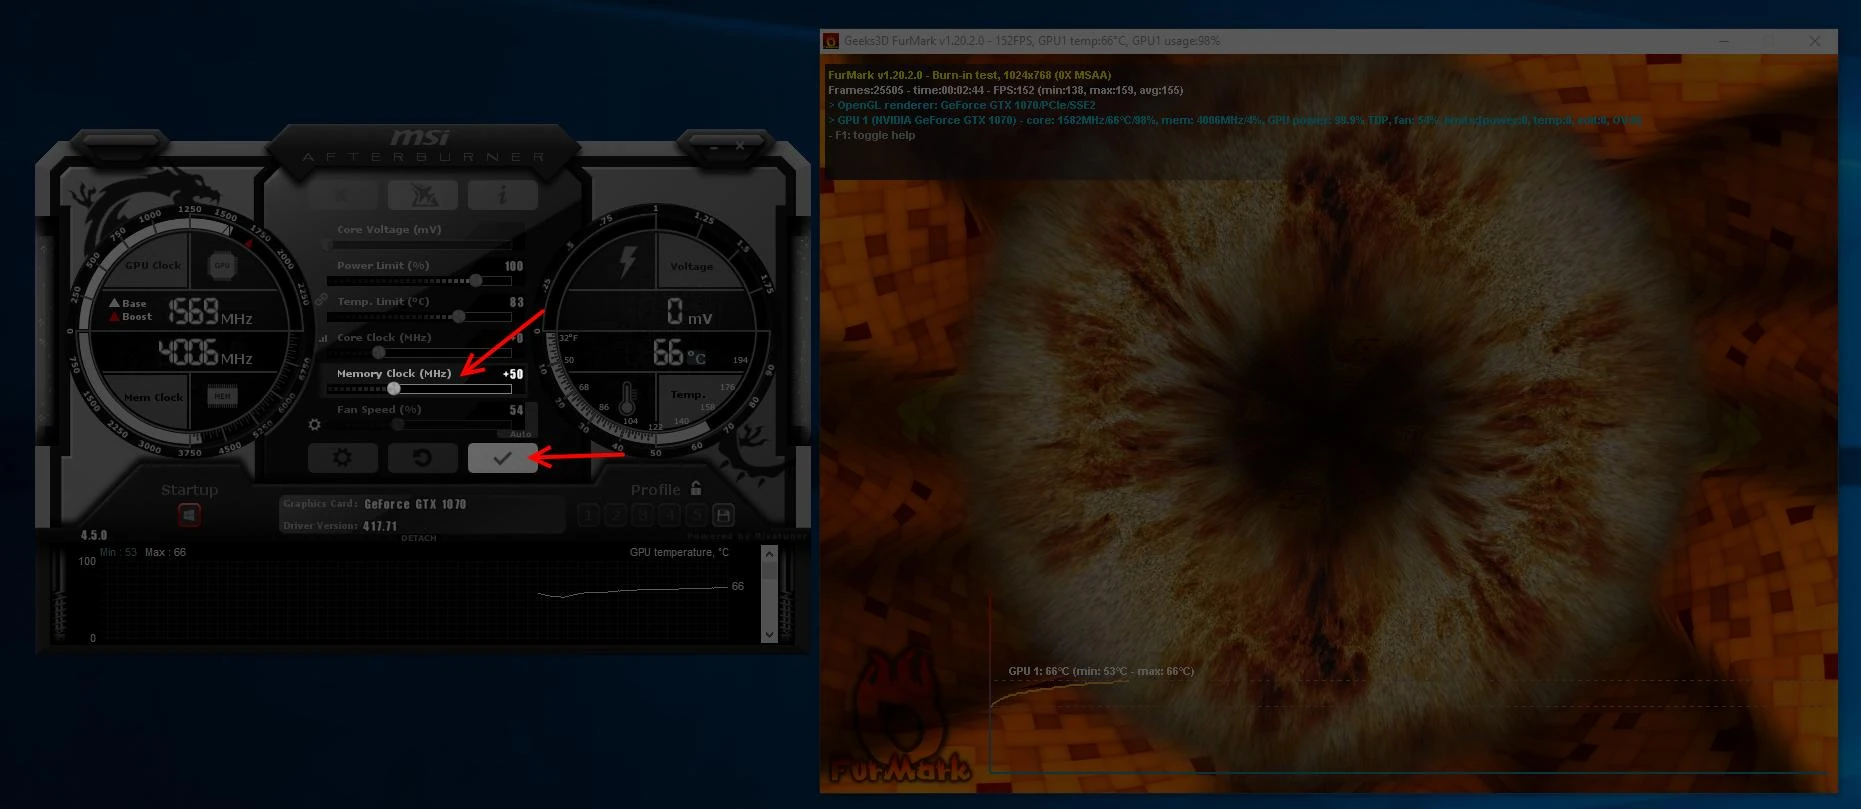The height and width of the screenshot is (809, 1861).
Task: Click the Core Voltage slider handle
Action: [x=328, y=244]
